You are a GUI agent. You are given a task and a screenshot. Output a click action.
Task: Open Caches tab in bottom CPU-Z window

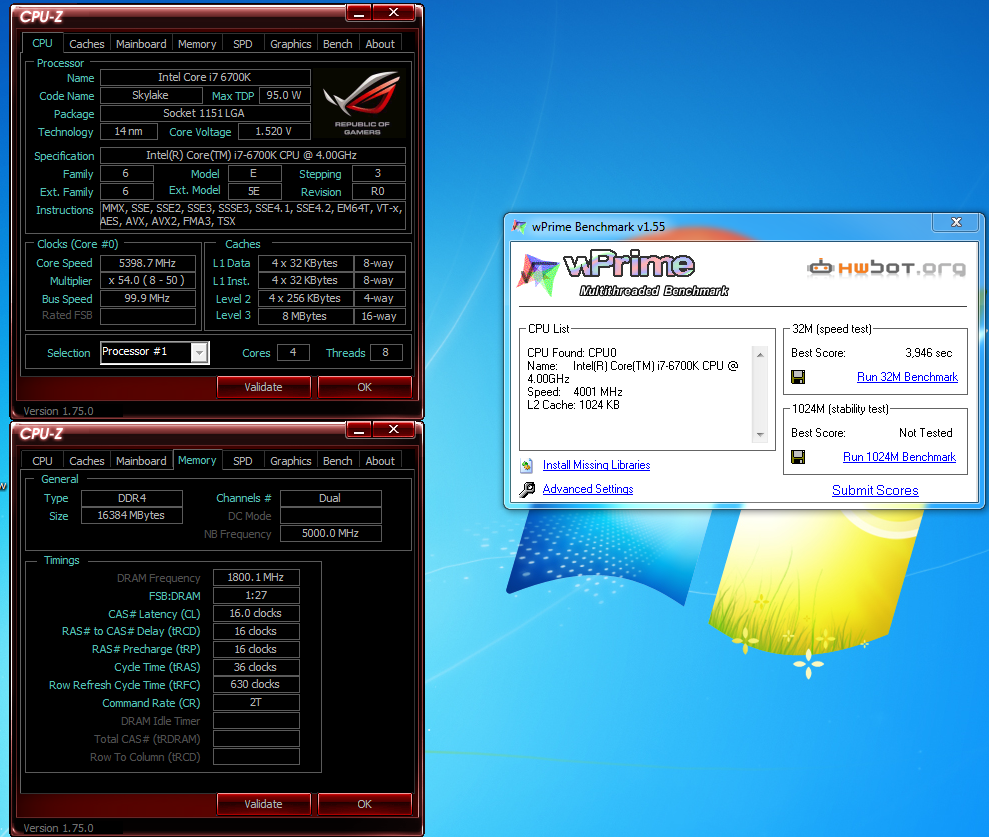86,461
